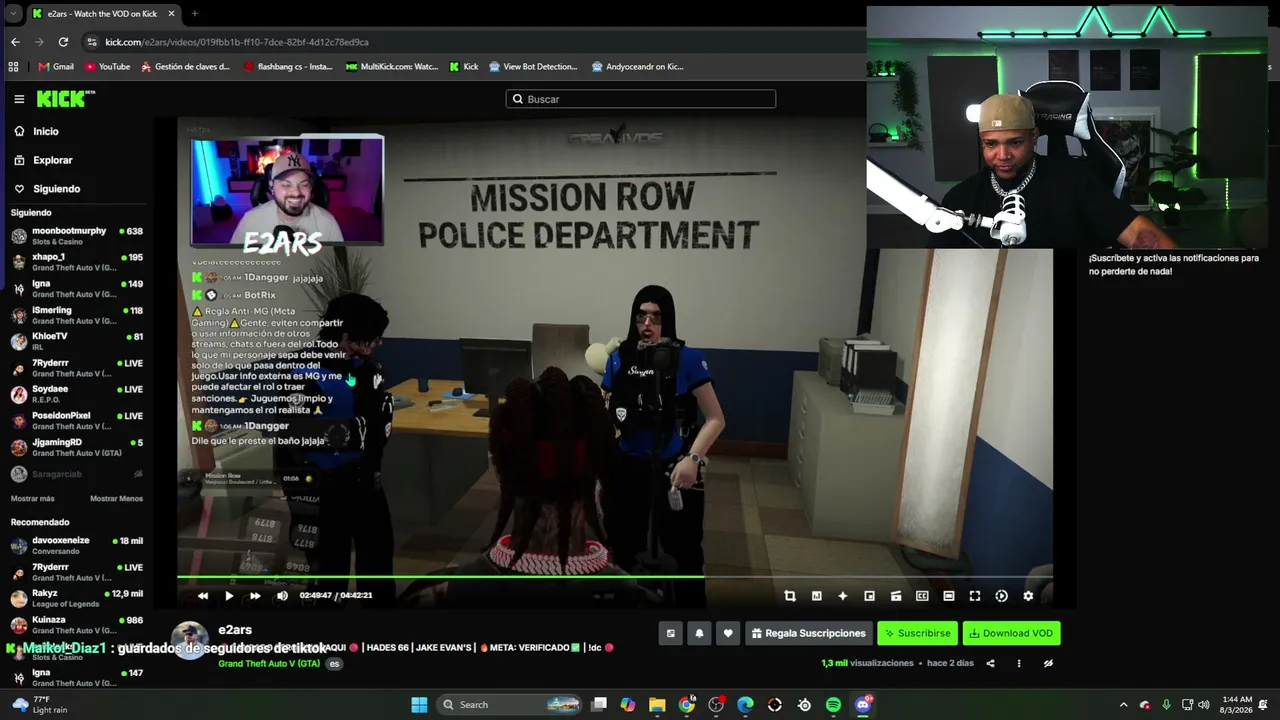Rewind the VOD playback
1280x720 pixels.
click(203, 596)
